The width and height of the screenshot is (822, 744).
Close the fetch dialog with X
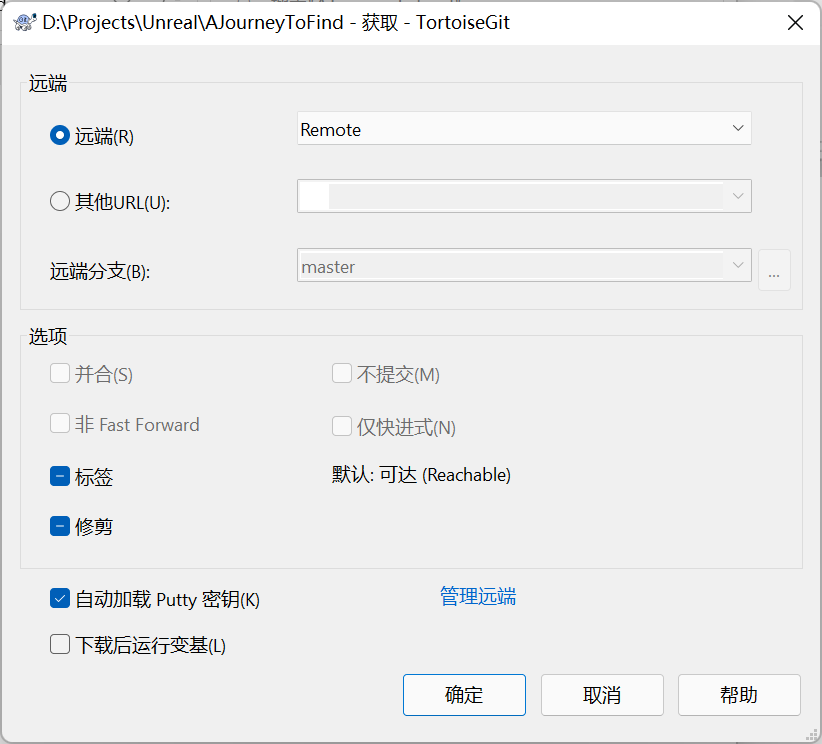(795, 22)
